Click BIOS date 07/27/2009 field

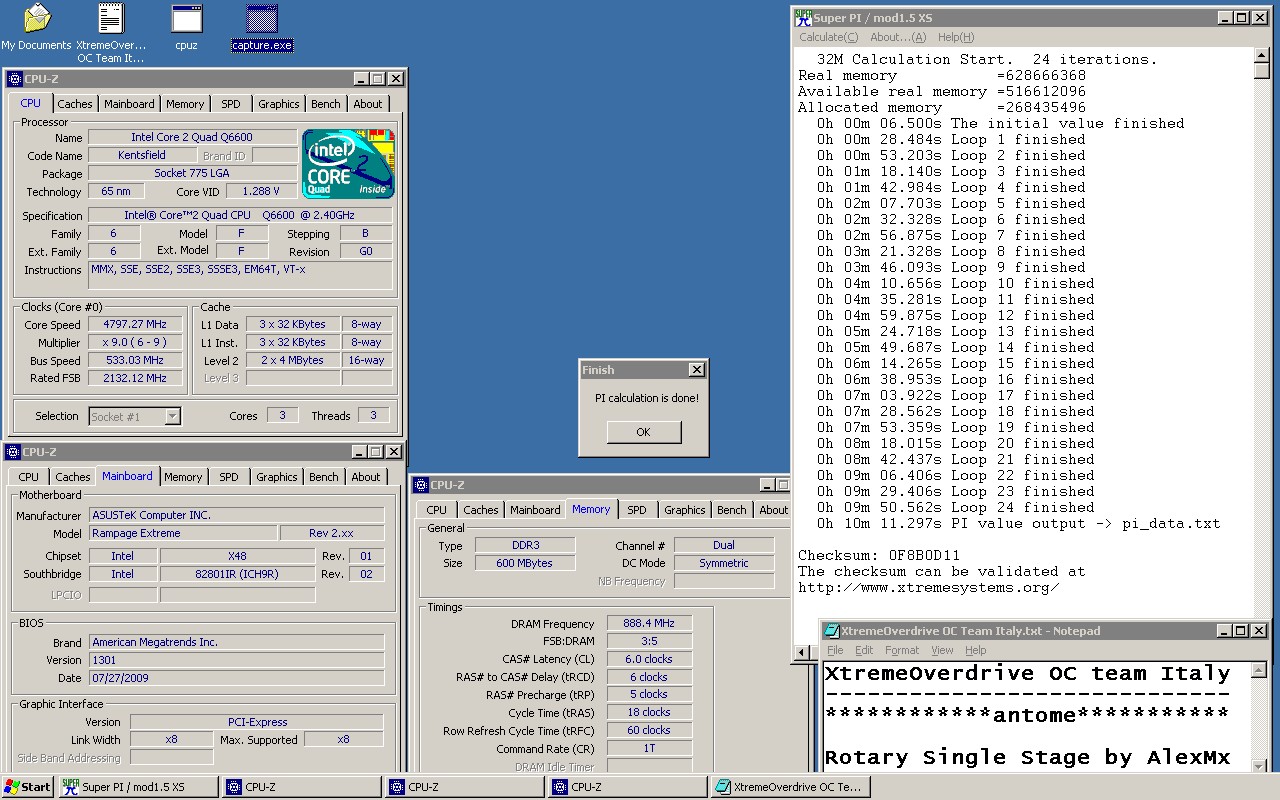point(236,678)
